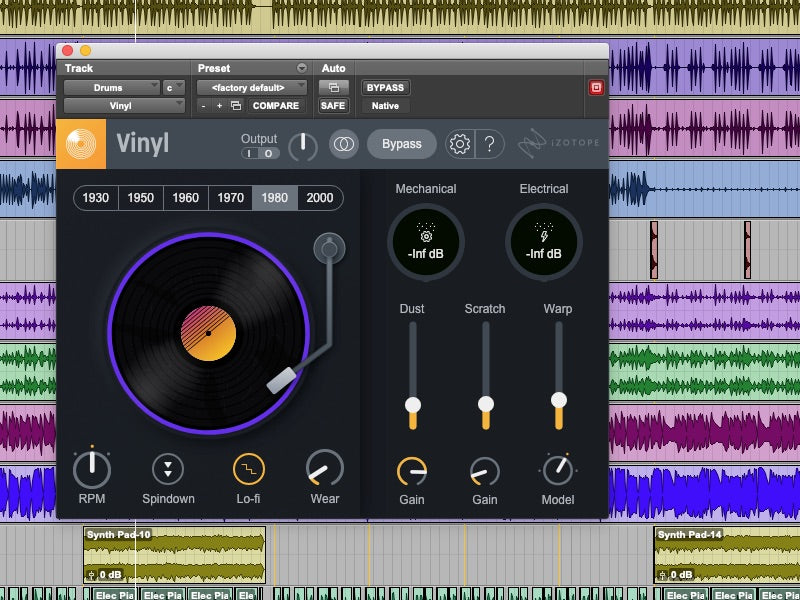Image resolution: width=800 pixels, height=600 pixels.
Task: Toggle the Vinyl Bypass pill button
Action: (402, 144)
